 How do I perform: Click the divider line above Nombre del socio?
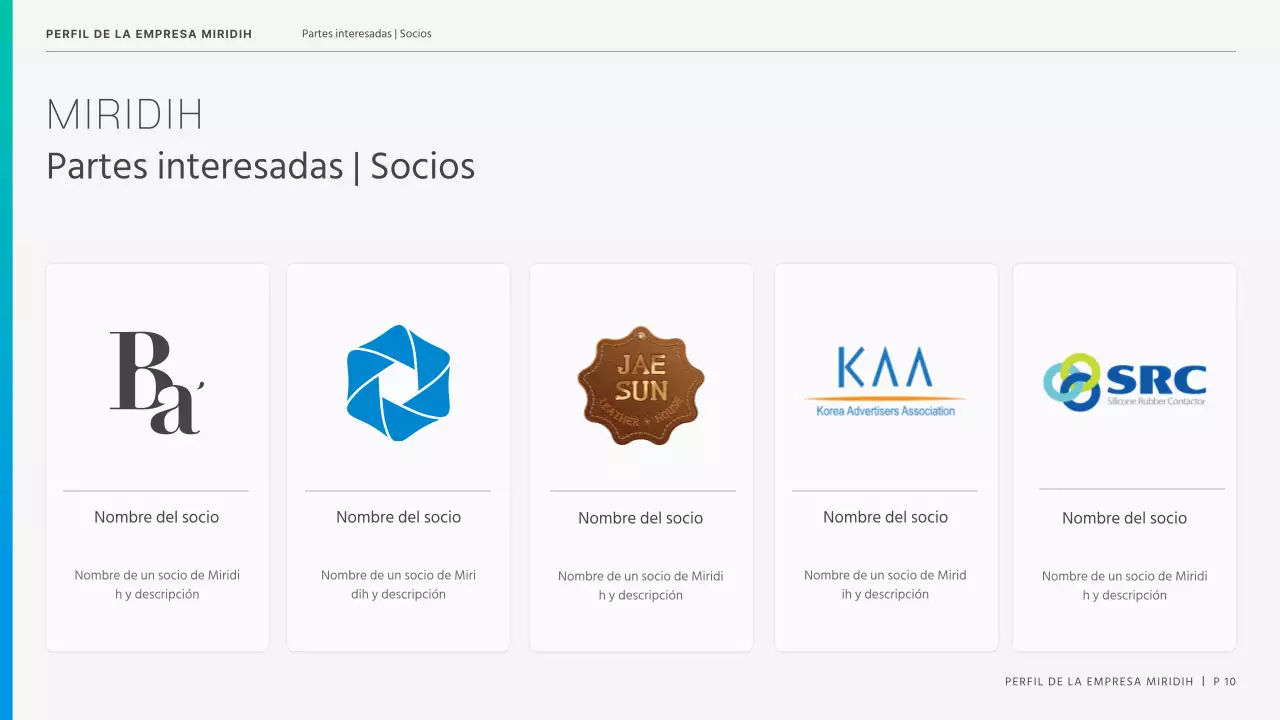tap(156, 491)
